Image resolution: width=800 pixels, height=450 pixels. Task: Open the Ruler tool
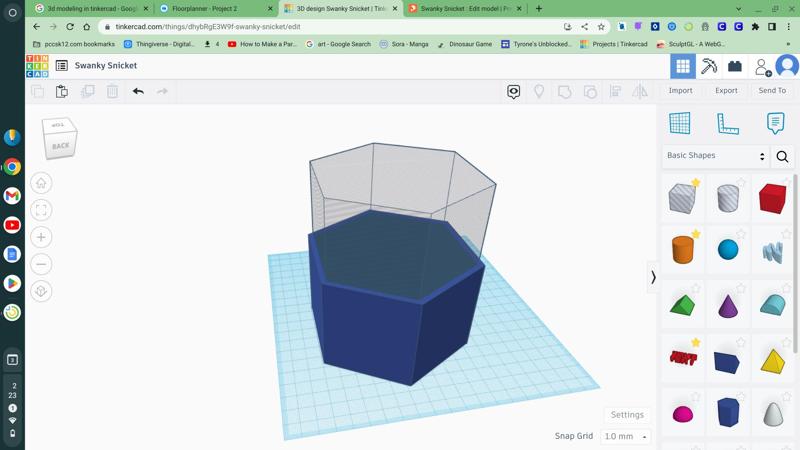click(x=728, y=123)
